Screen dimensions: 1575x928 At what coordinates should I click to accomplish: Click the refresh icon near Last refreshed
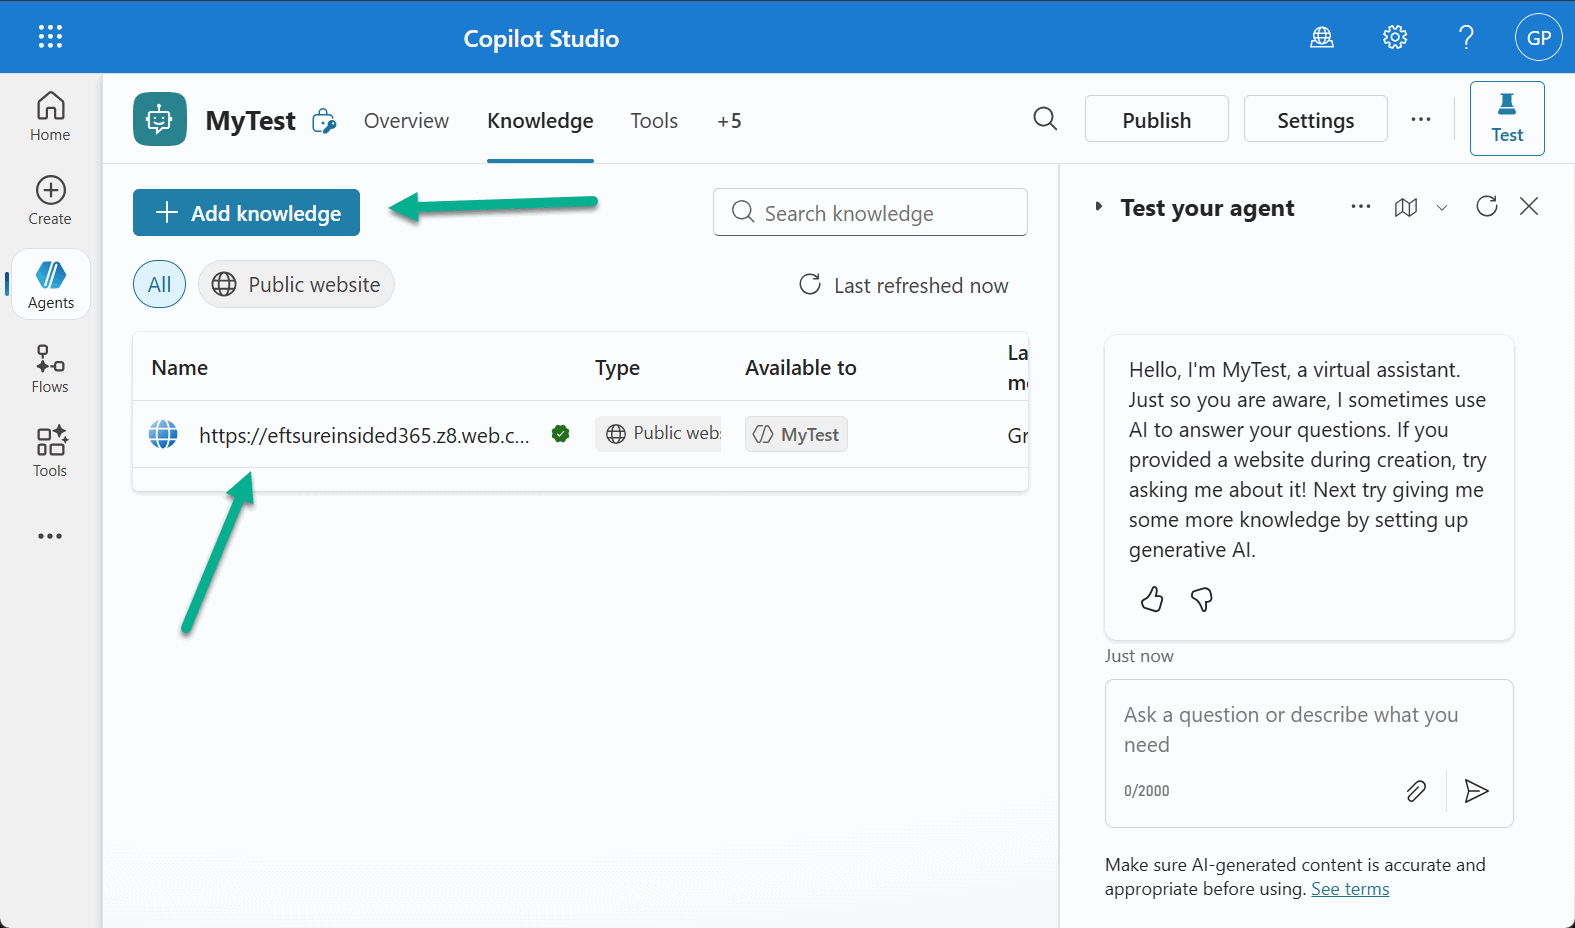[x=810, y=285]
